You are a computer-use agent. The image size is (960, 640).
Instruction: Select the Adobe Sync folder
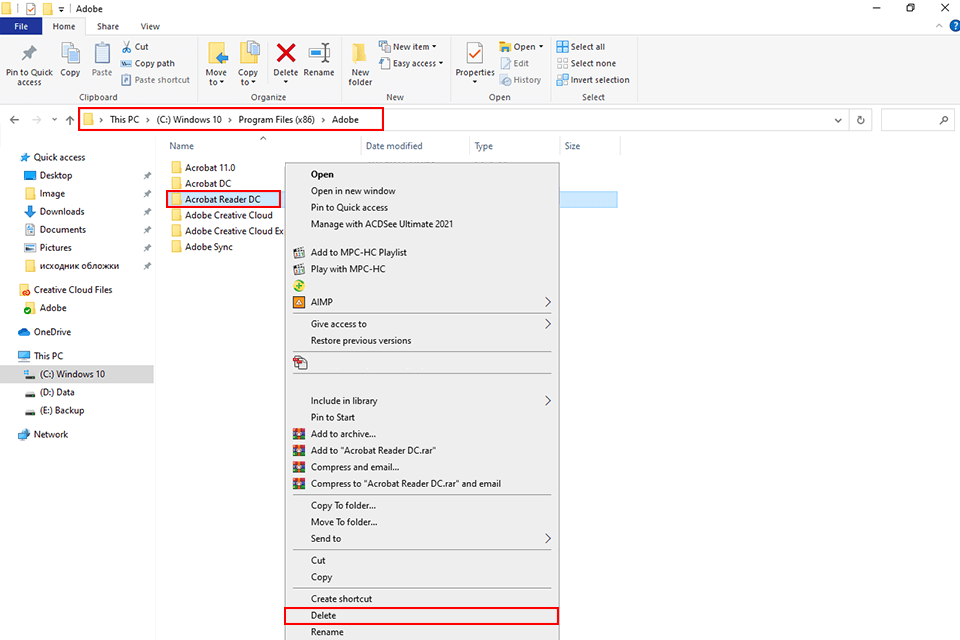coord(209,247)
